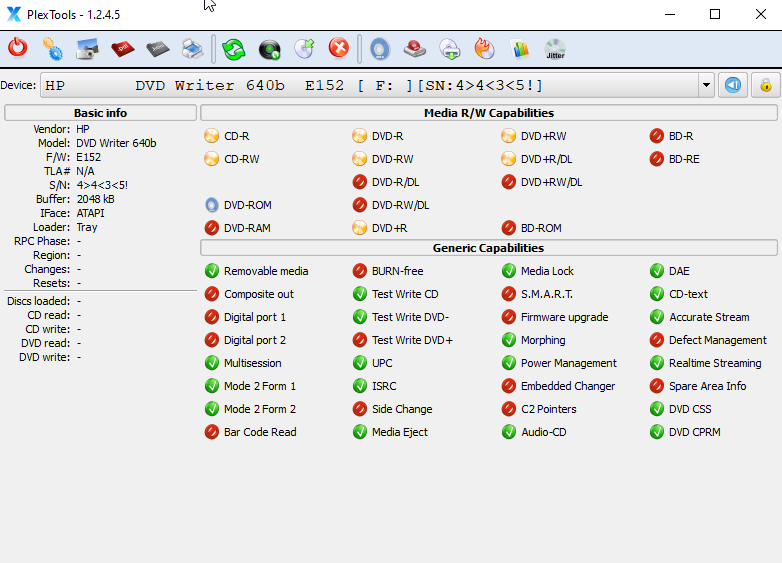Click the HP DVD Writer device field
The height and width of the screenshot is (563, 782).
click(370, 85)
